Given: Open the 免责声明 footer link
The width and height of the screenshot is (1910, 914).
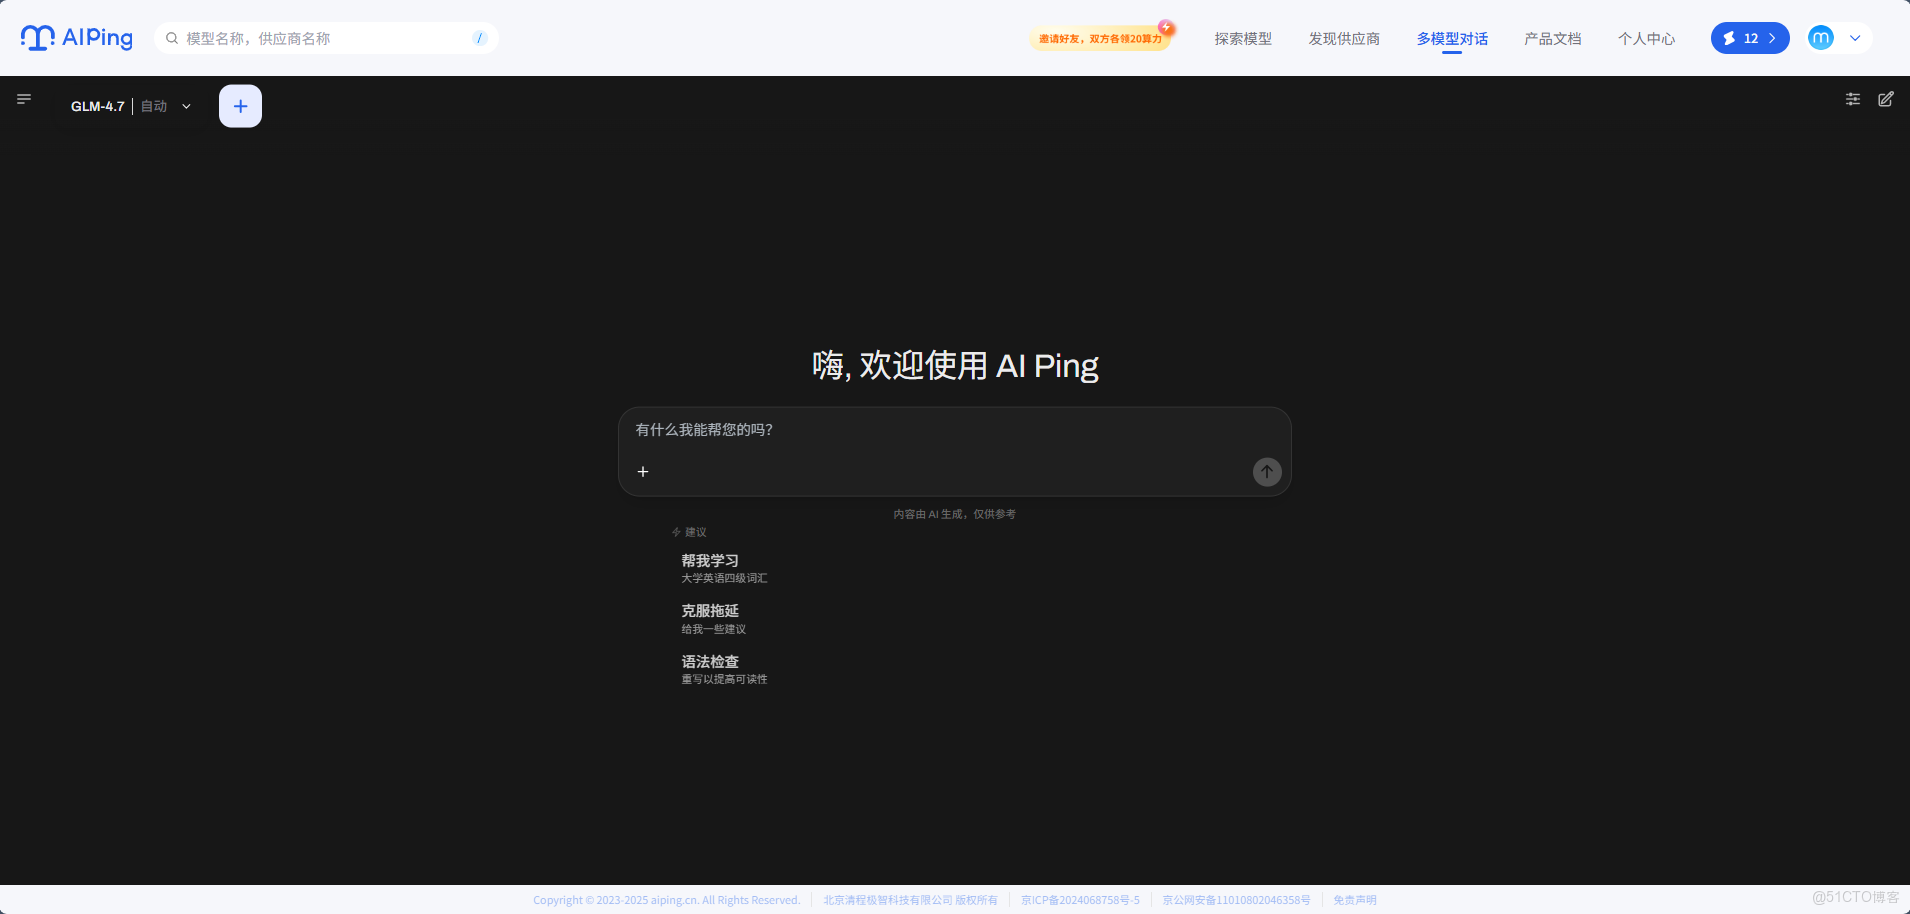Looking at the screenshot, I should [1355, 900].
